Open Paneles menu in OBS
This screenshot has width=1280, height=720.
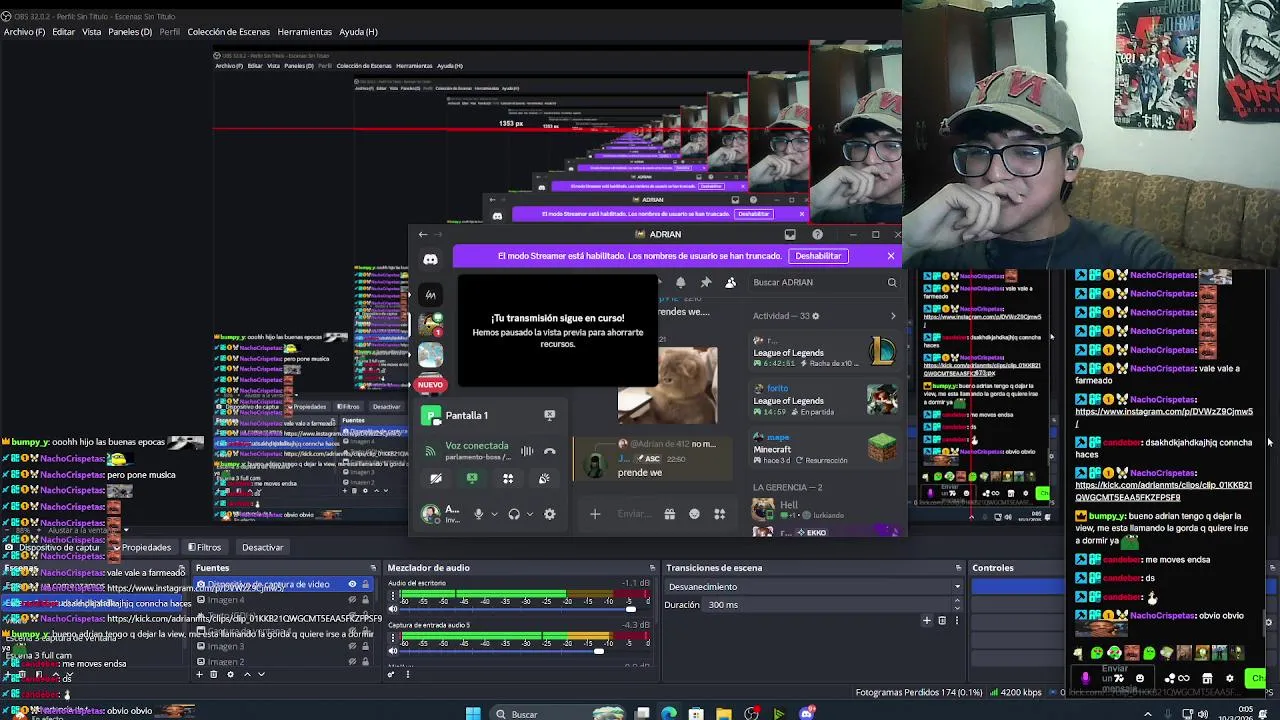point(130,32)
